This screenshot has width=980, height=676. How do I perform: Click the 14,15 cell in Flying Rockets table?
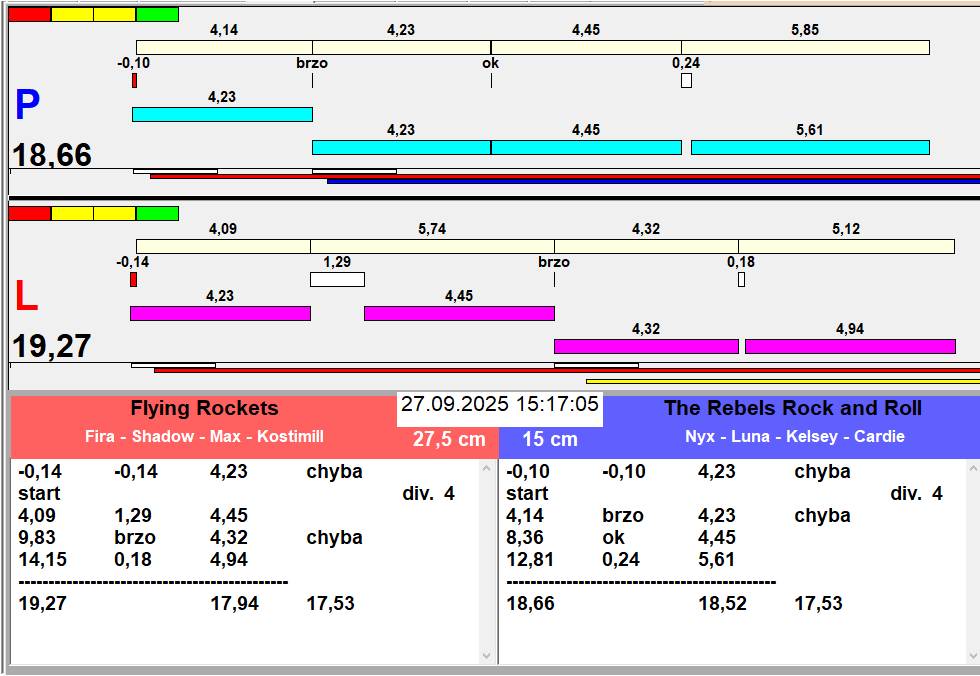point(42,559)
